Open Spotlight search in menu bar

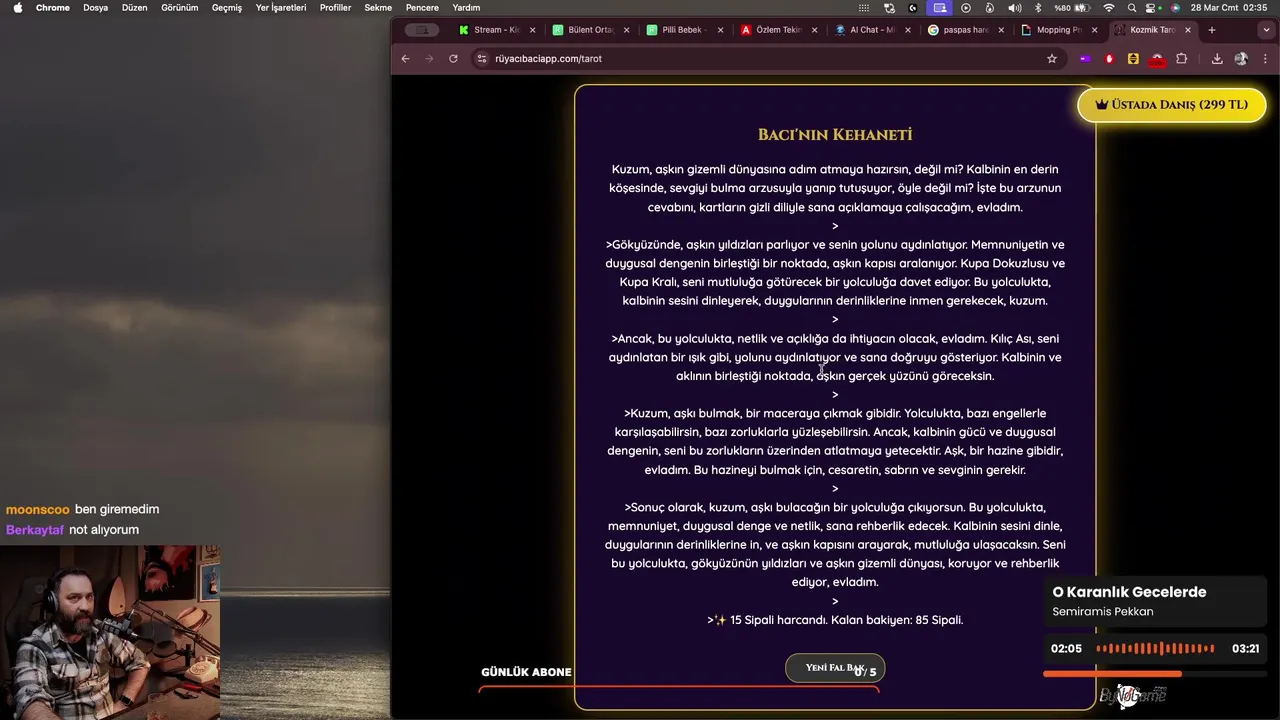(1132, 7)
